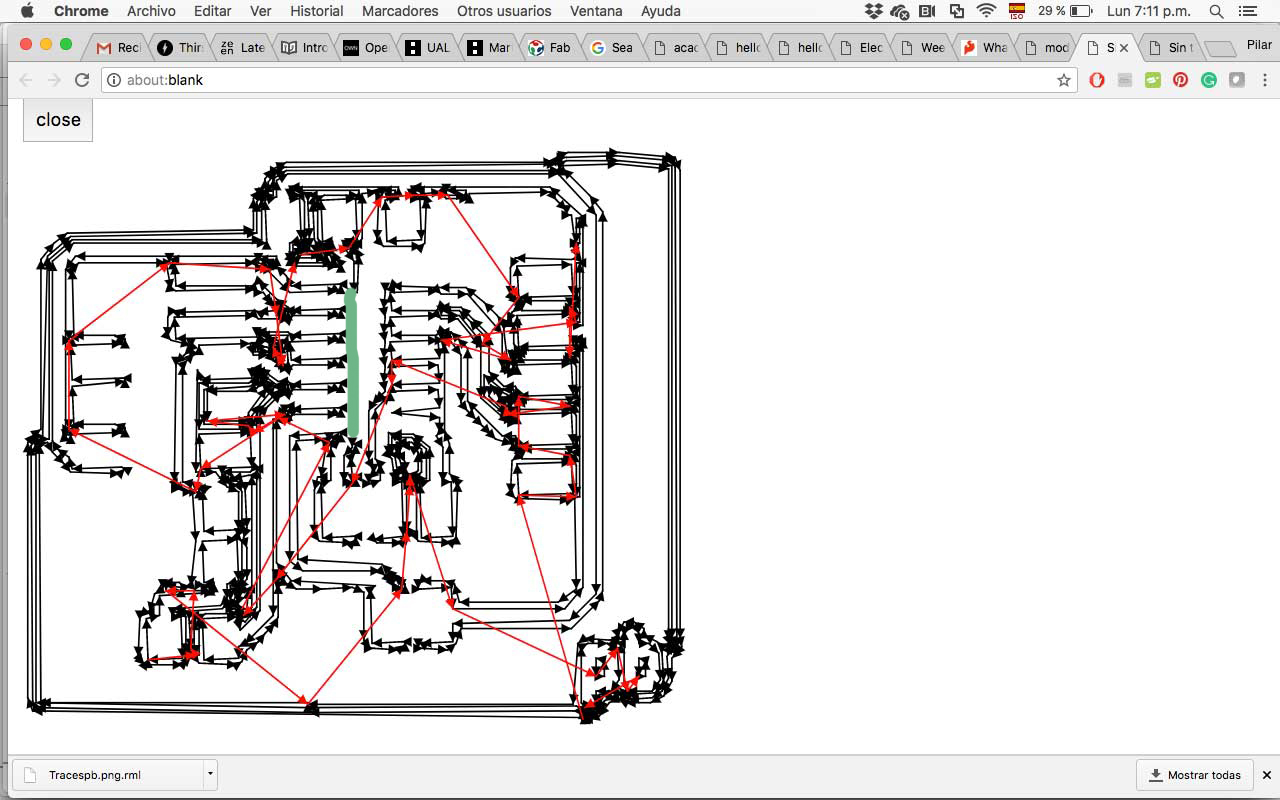Switch to the Late tab
Viewport: 1280px width, 800px height.
click(x=241, y=47)
